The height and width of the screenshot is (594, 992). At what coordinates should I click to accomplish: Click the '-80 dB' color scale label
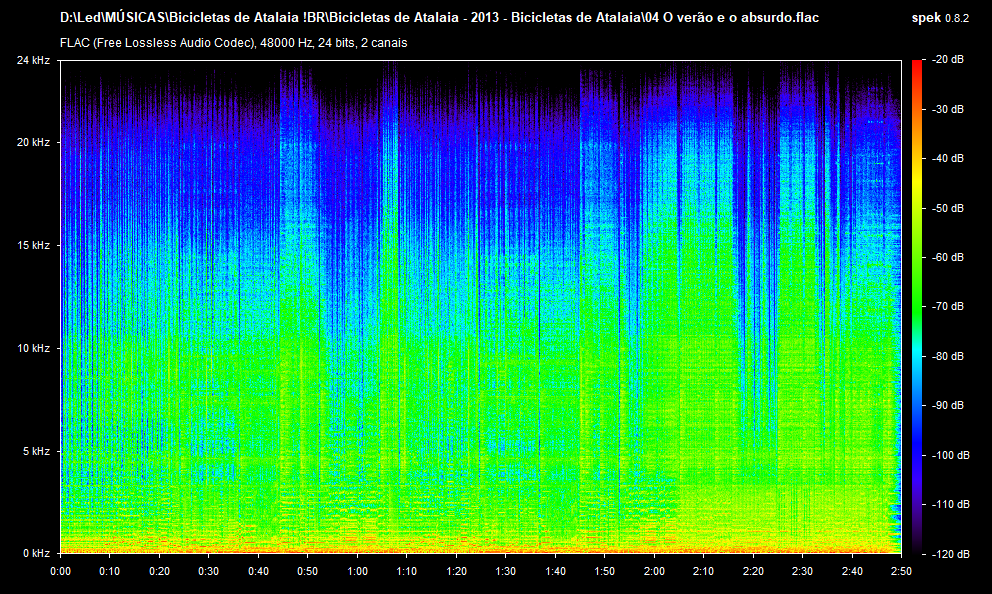pyautogui.click(x=948, y=356)
